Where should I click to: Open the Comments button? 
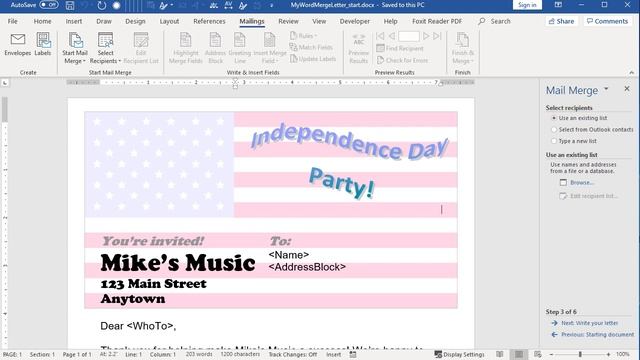[x=607, y=21]
